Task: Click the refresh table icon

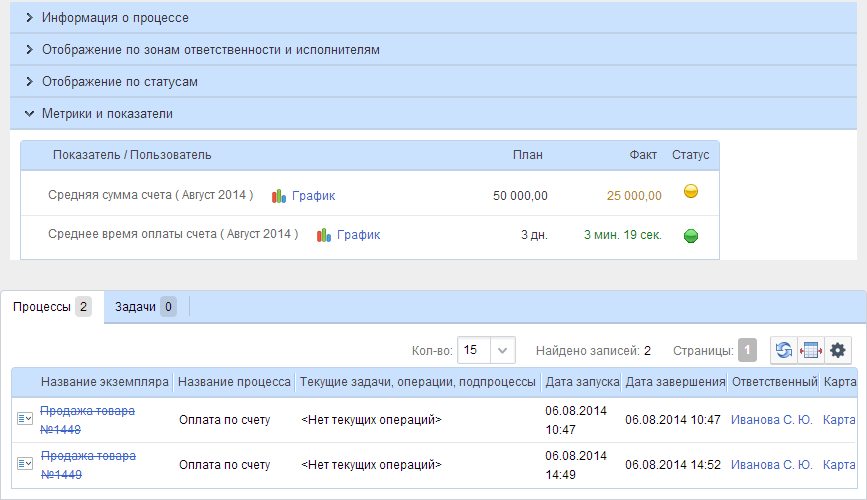Action: coord(784,350)
